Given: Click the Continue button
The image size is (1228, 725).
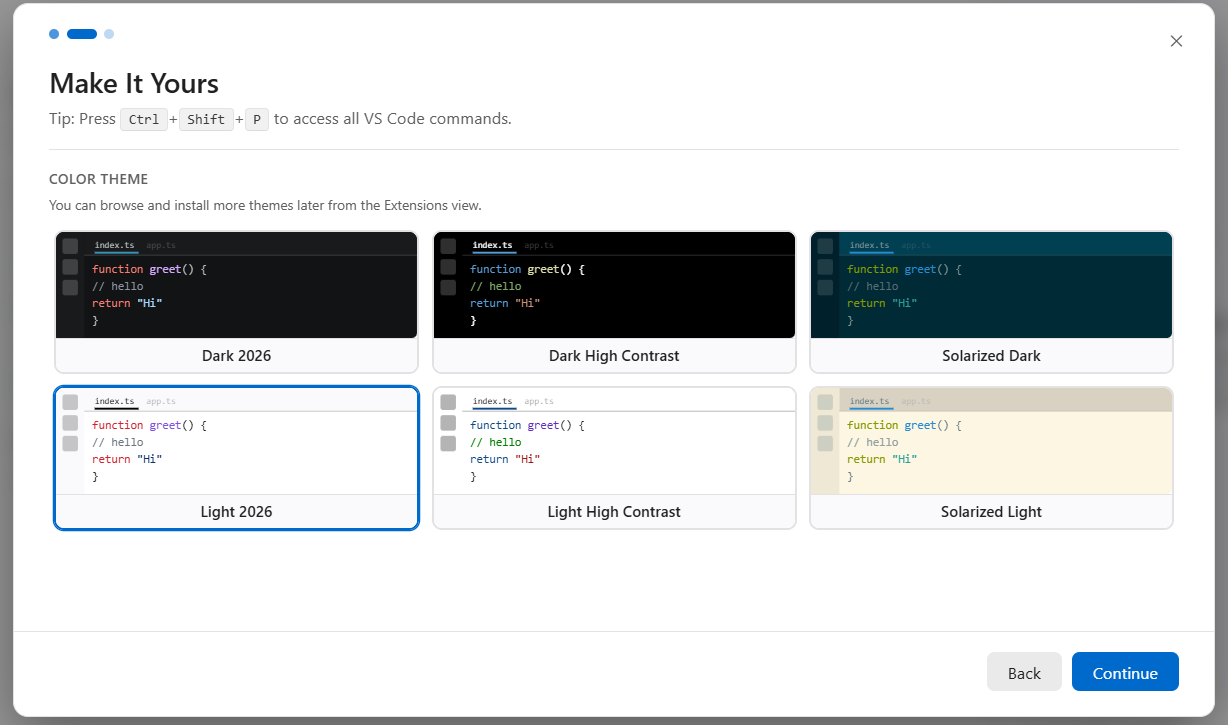Looking at the screenshot, I should coord(1125,672).
